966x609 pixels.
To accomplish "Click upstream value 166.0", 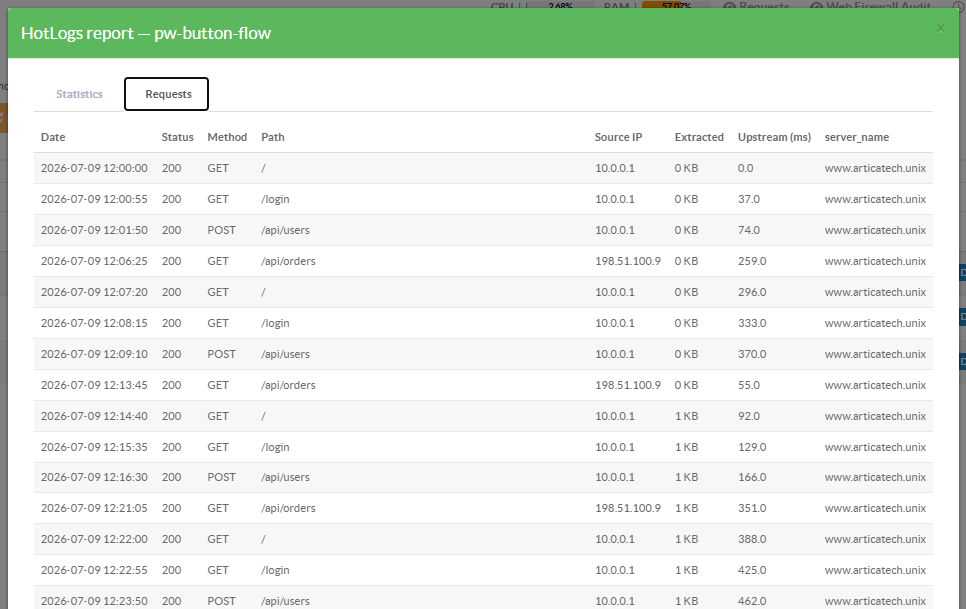I will tap(752, 477).
